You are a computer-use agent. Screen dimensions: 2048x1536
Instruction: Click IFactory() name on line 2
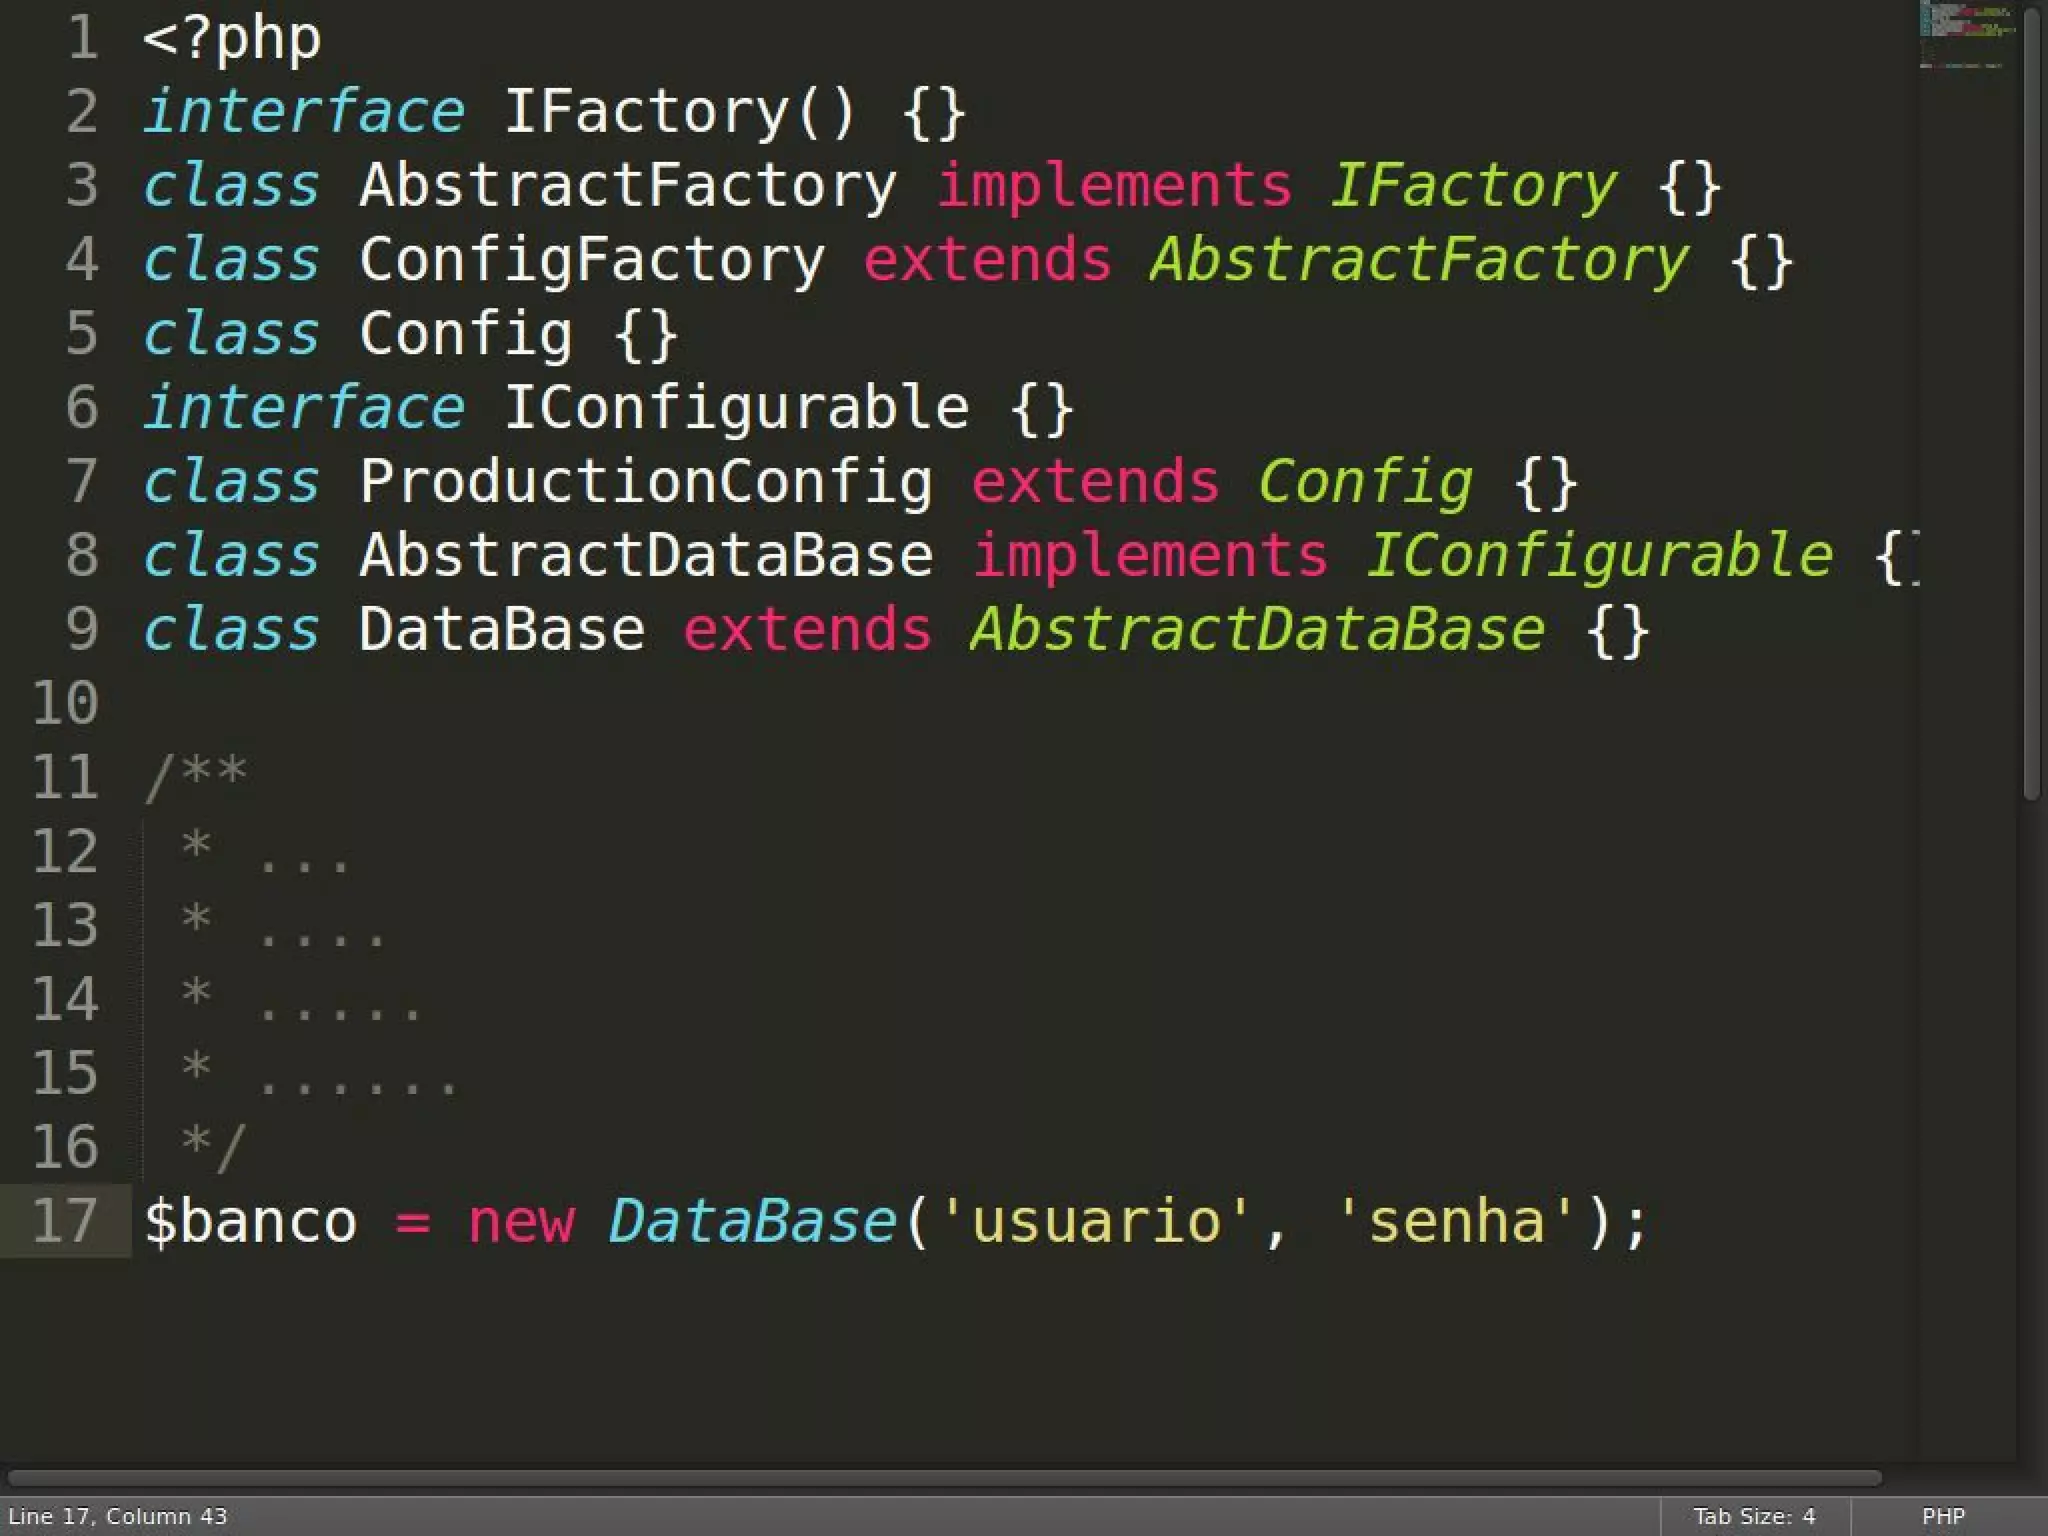[x=680, y=111]
